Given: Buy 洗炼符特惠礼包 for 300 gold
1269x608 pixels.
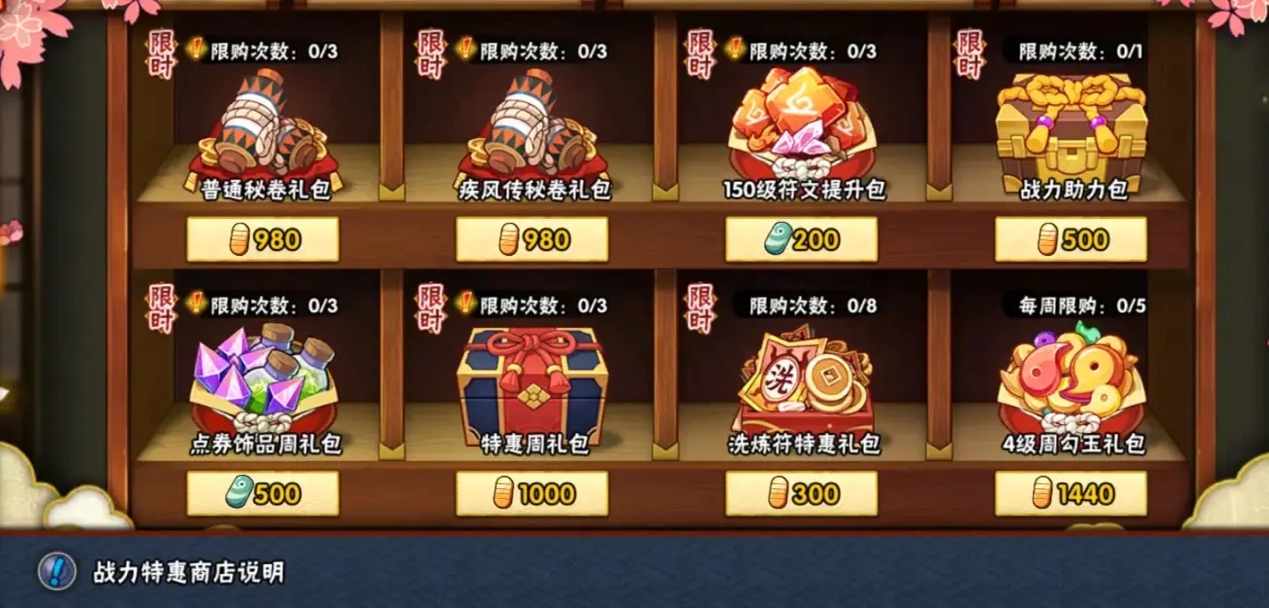Looking at the screenshot, I should click(802, 494).
